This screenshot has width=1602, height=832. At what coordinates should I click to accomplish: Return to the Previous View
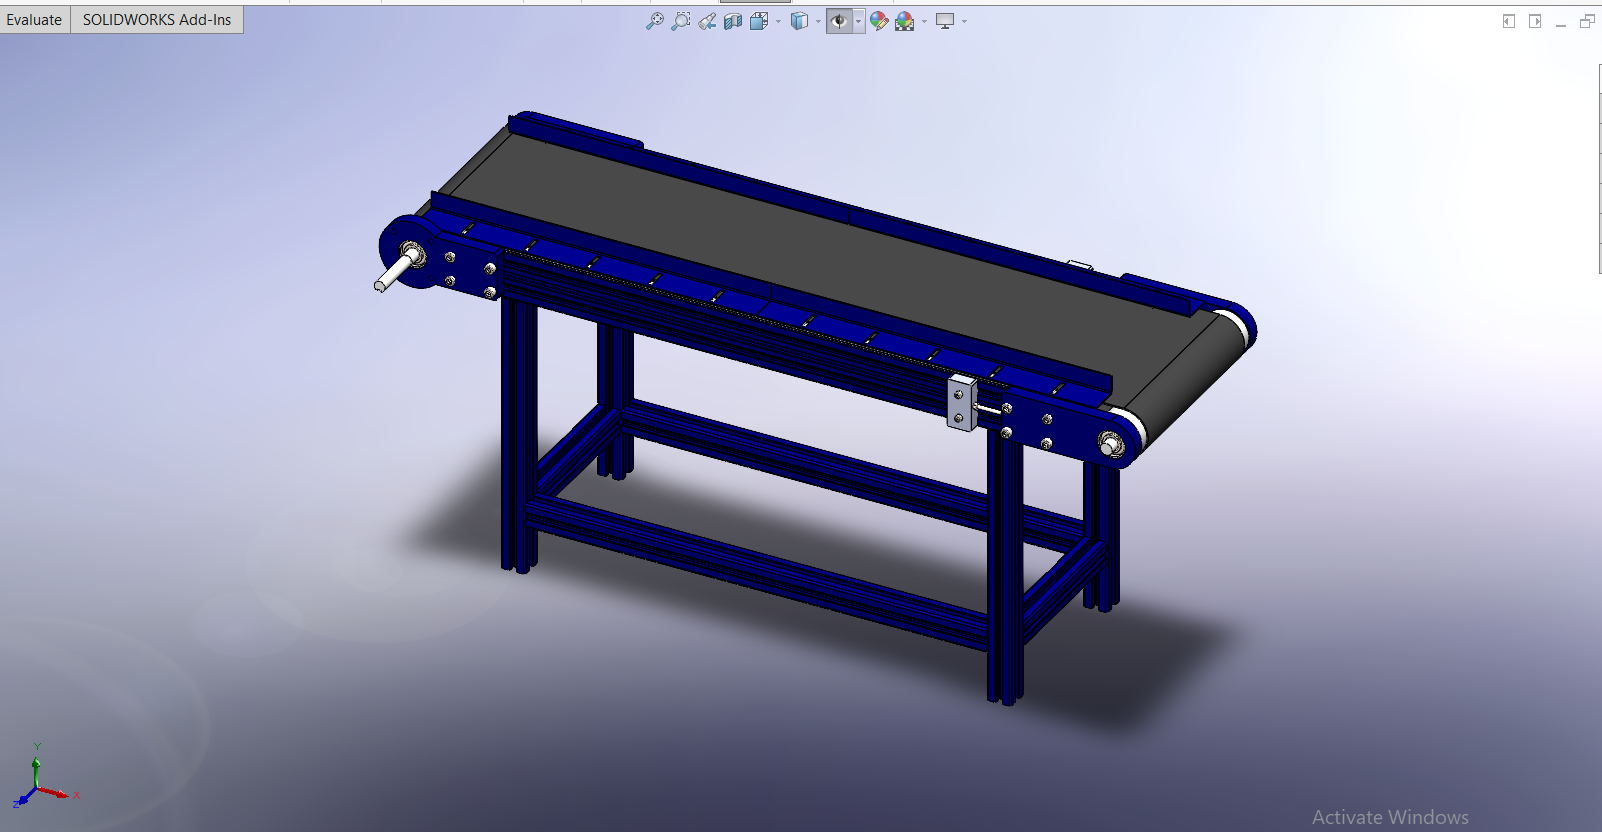point(707,21)
